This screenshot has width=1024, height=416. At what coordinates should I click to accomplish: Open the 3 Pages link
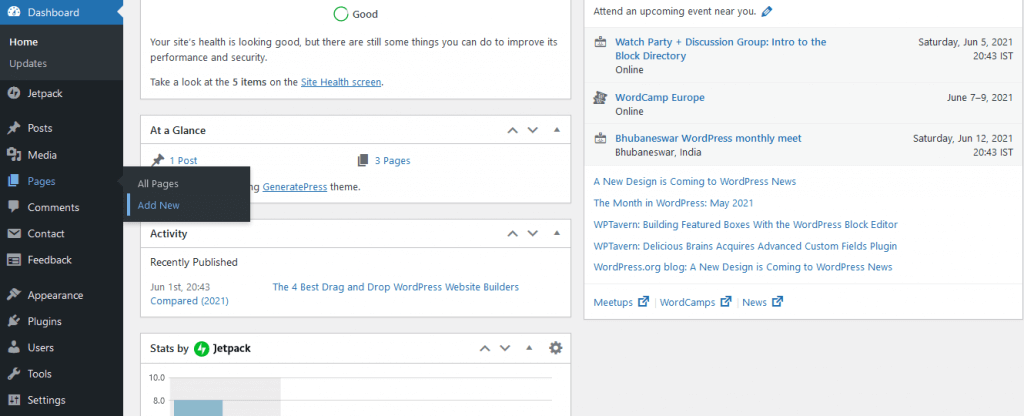392,161
